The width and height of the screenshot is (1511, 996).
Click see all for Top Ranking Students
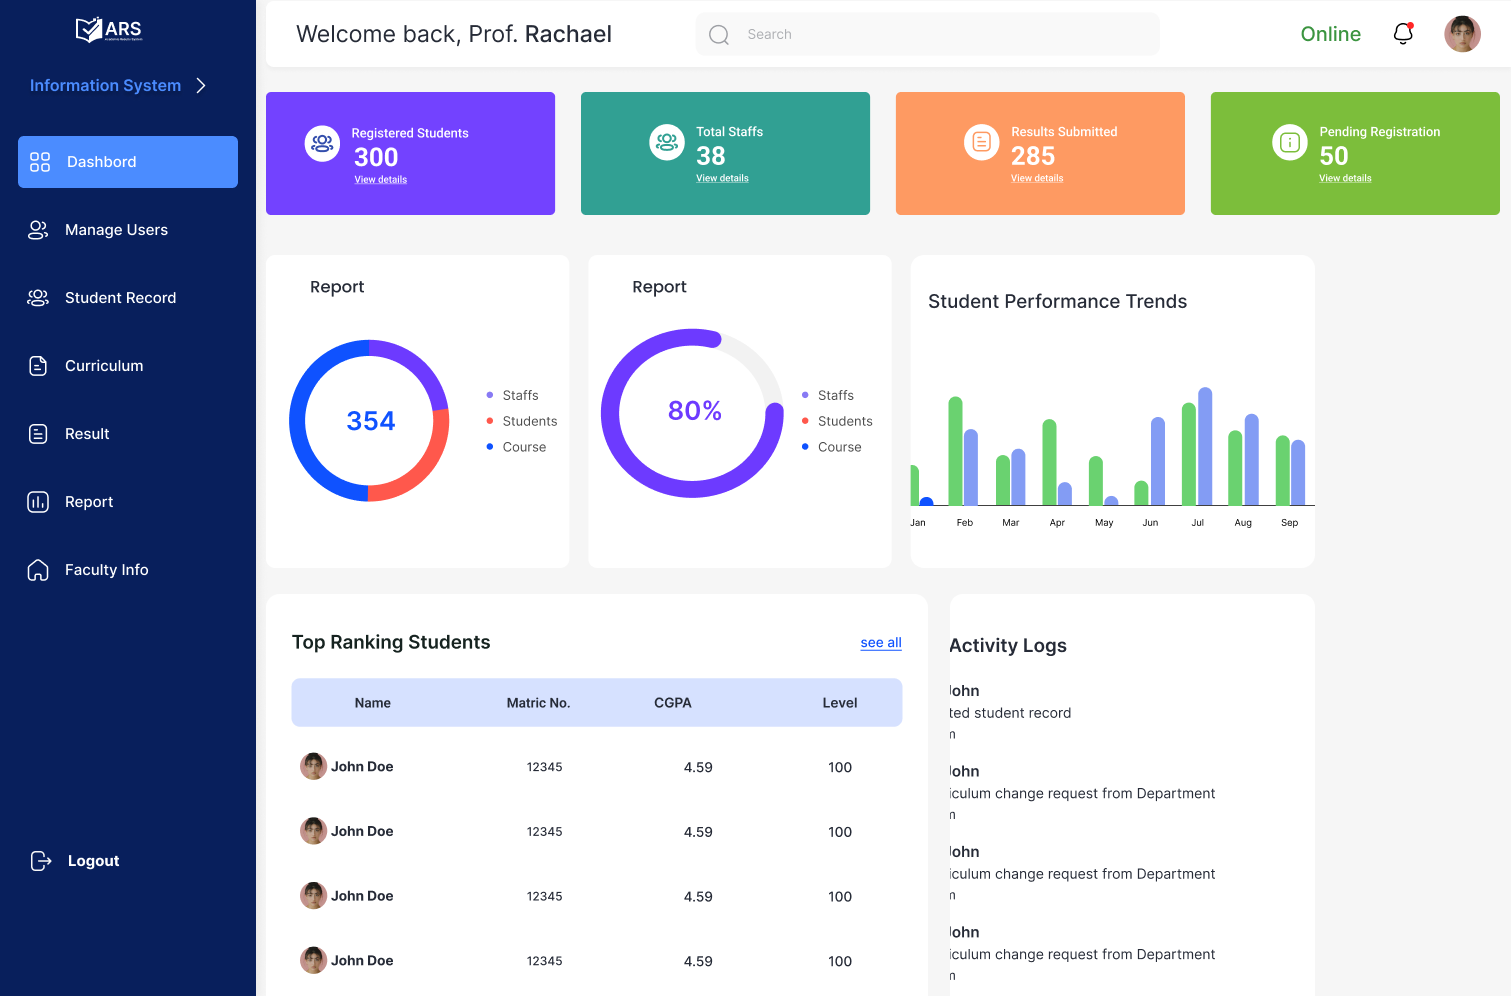(x=880, y=642)
